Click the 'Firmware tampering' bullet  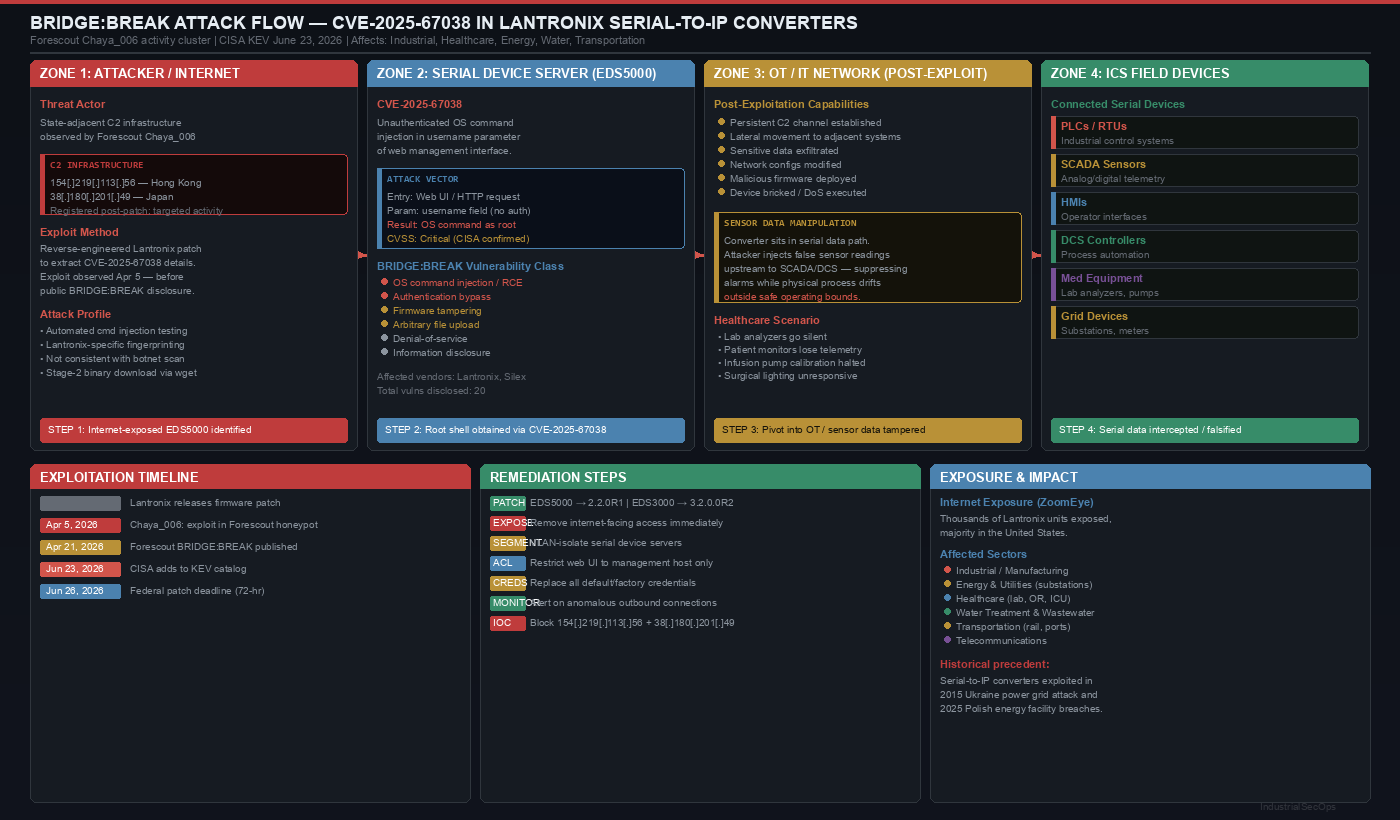(429, 311)
